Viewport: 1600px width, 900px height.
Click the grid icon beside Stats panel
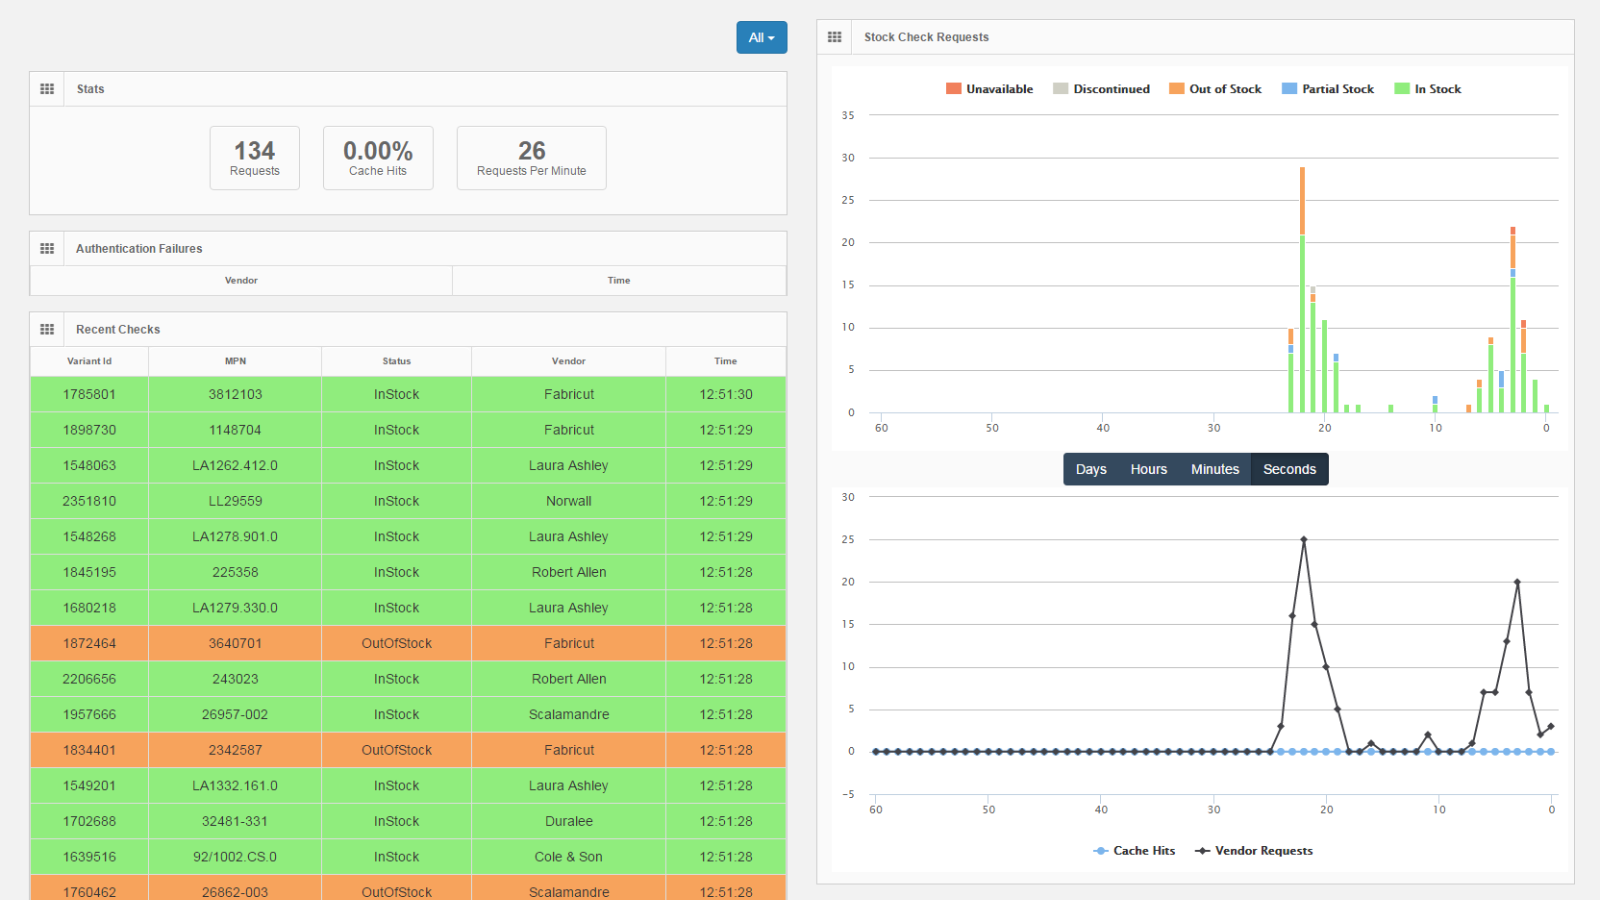point(46,88)
